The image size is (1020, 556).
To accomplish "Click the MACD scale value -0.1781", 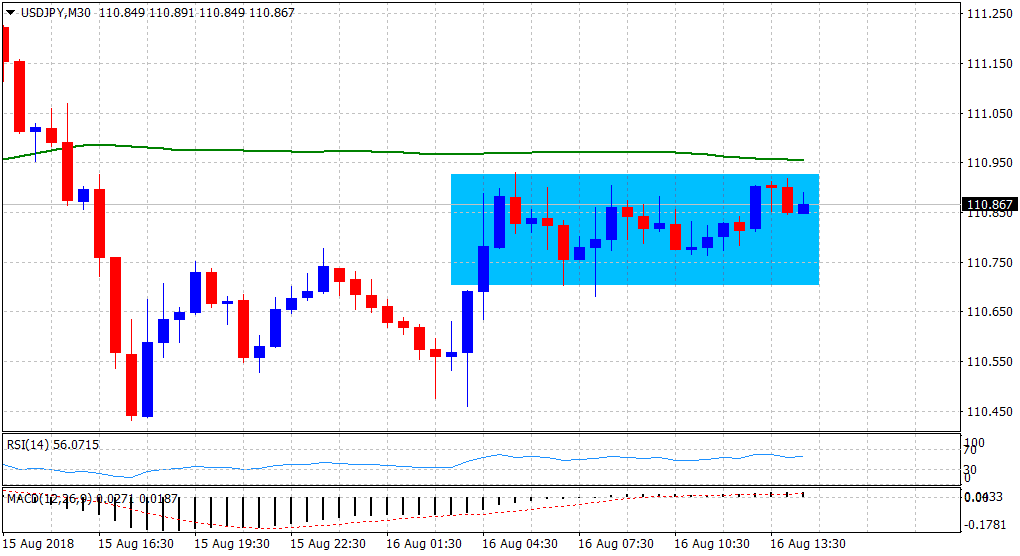I will click(985, 524).
